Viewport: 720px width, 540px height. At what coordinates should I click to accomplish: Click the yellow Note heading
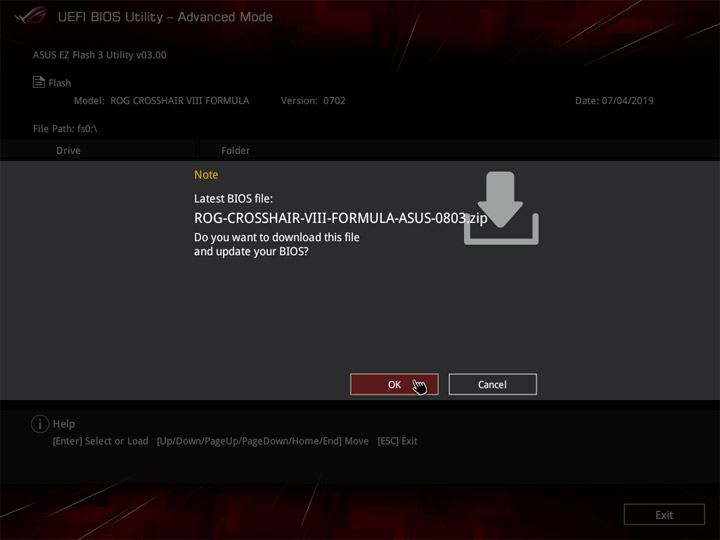[206, 174]
